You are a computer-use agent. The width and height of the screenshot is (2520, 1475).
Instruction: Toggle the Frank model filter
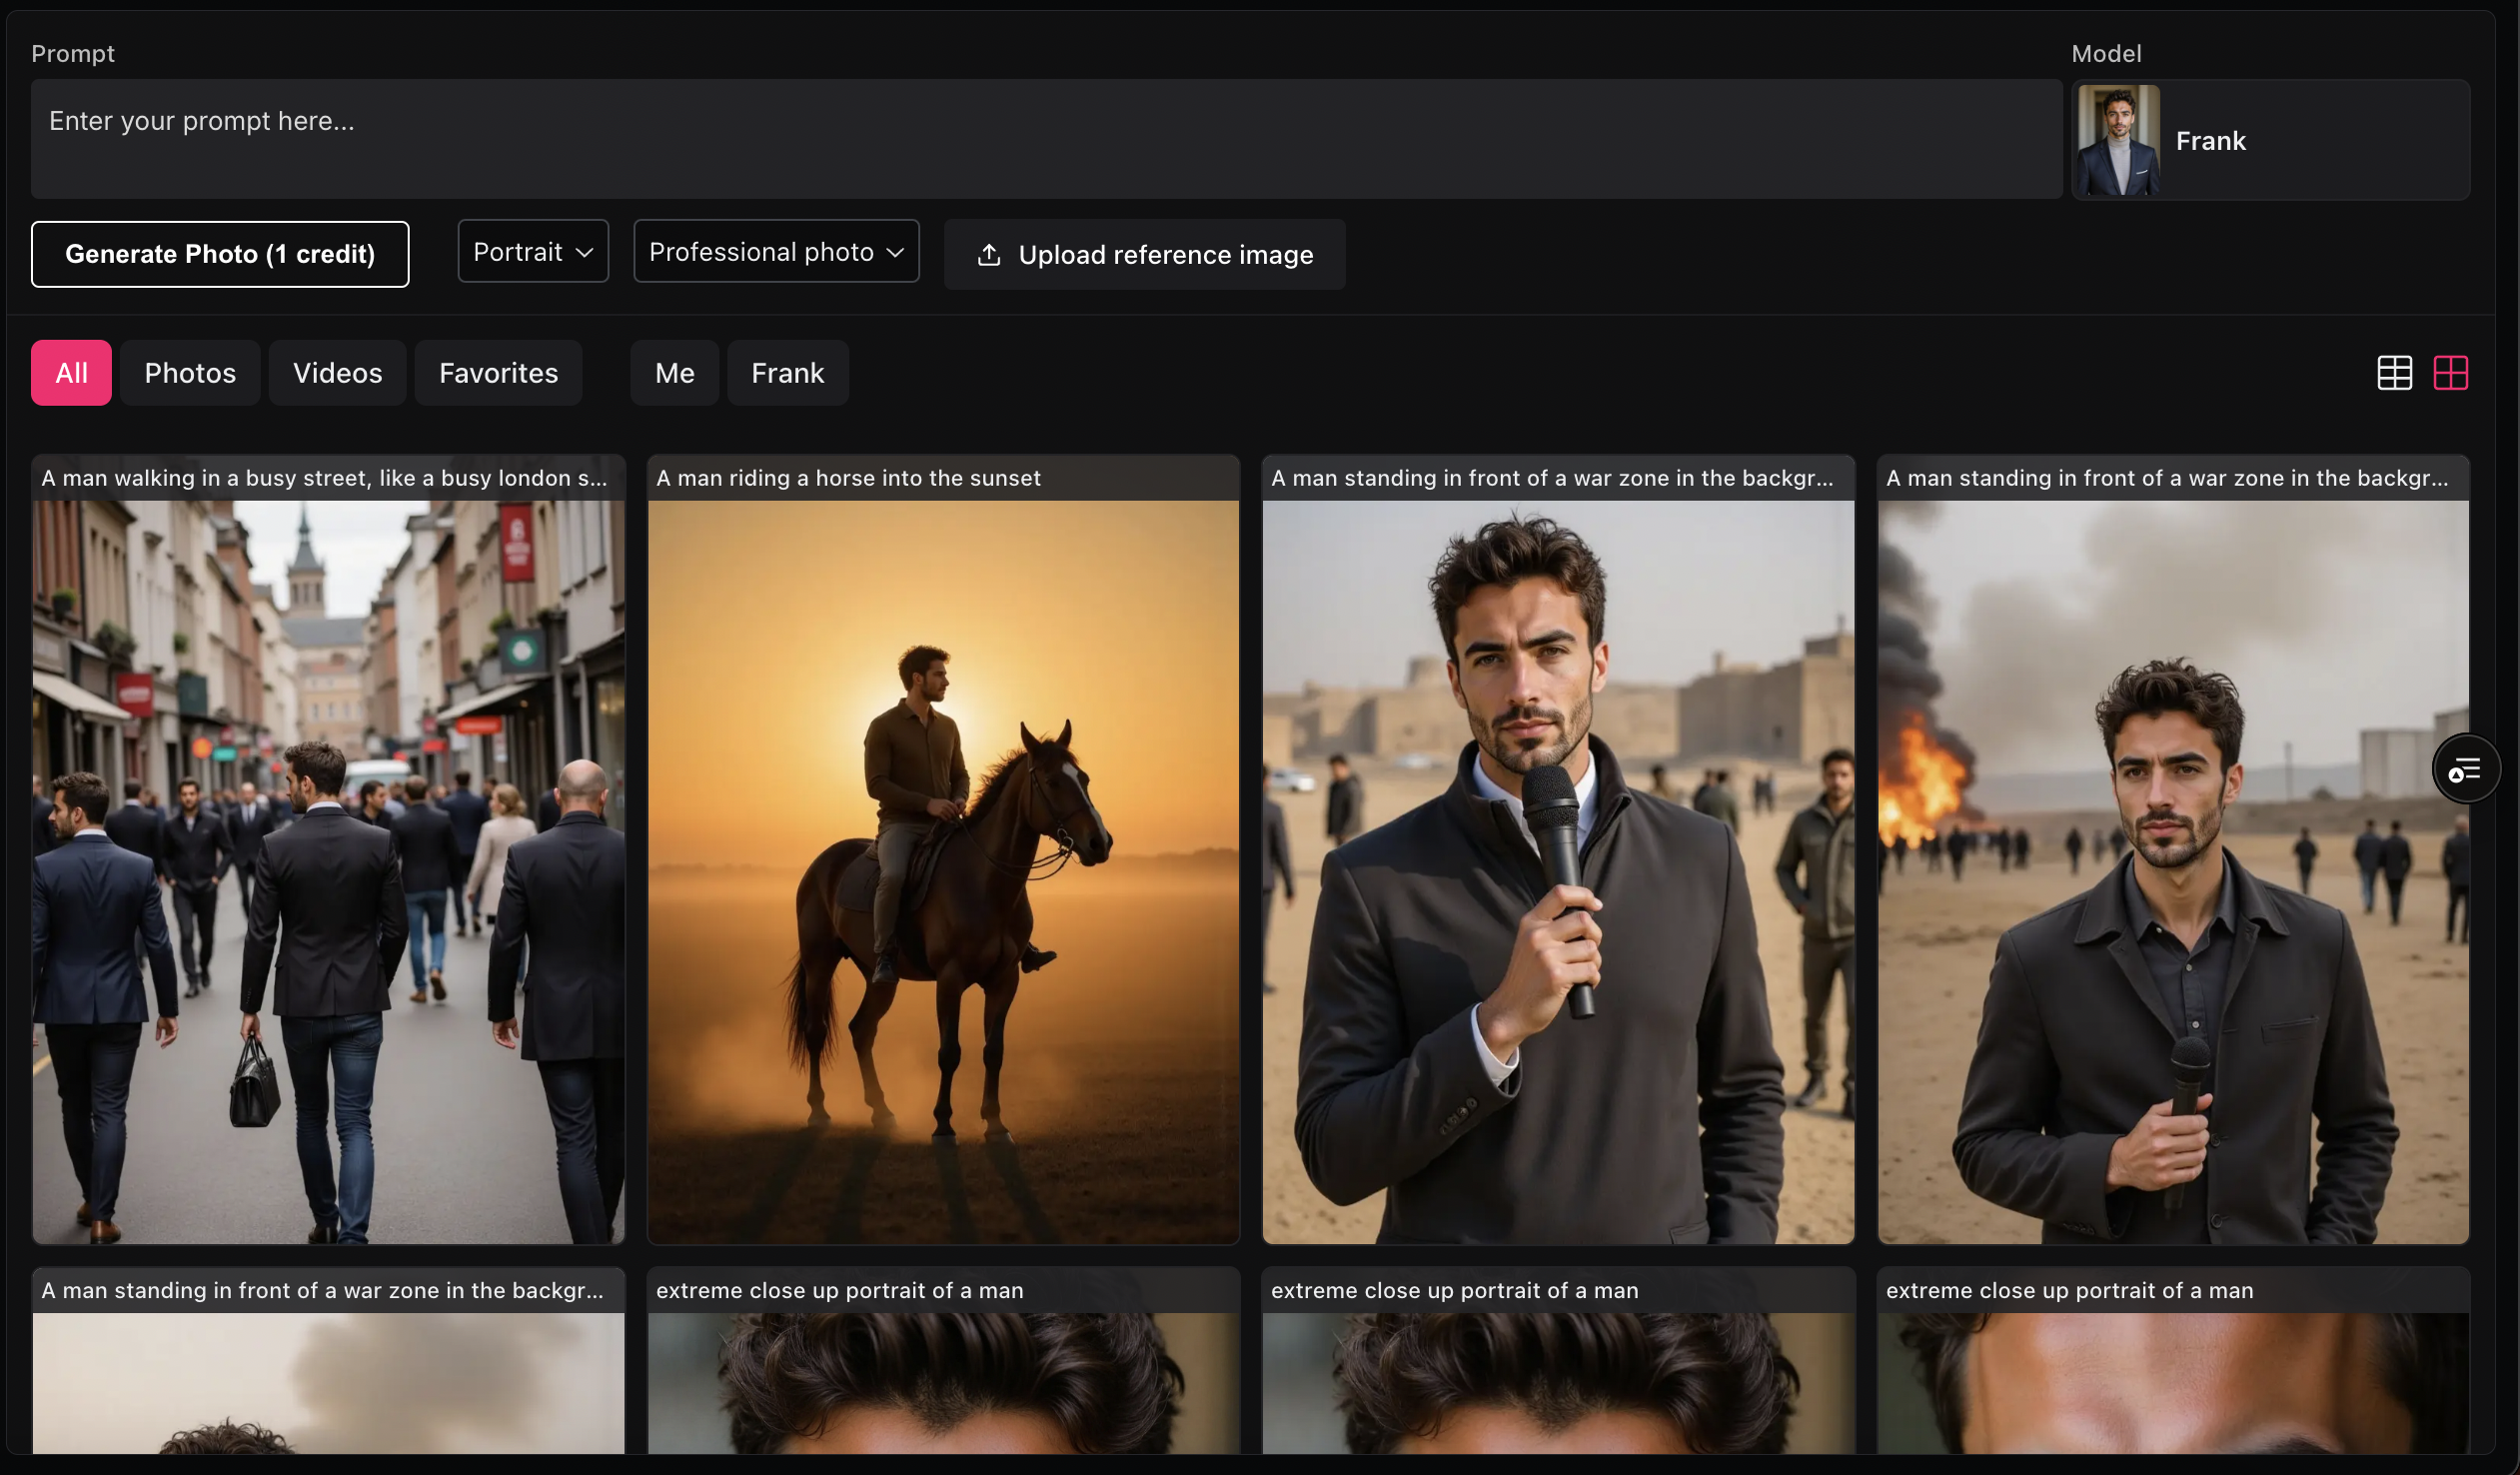tap(787, 373)
